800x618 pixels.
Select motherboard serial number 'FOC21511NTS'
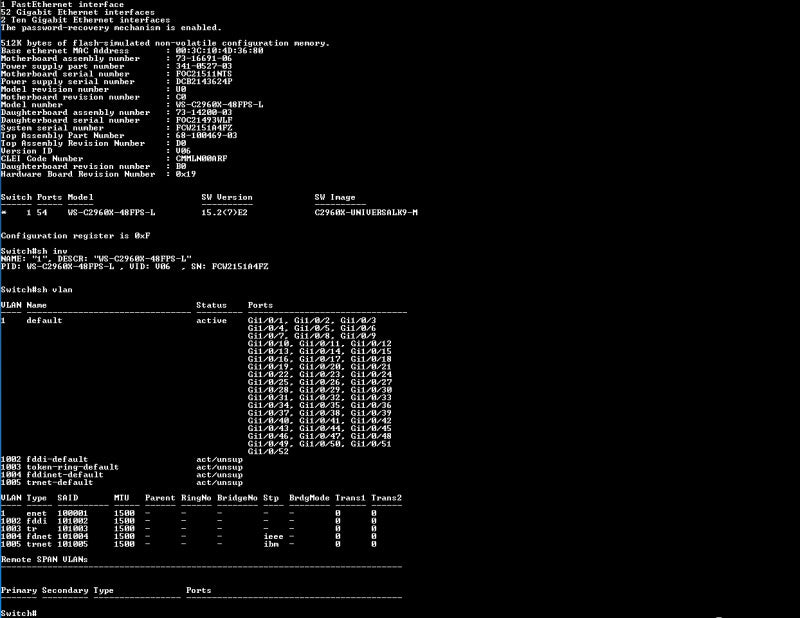(x=204, y=73)
